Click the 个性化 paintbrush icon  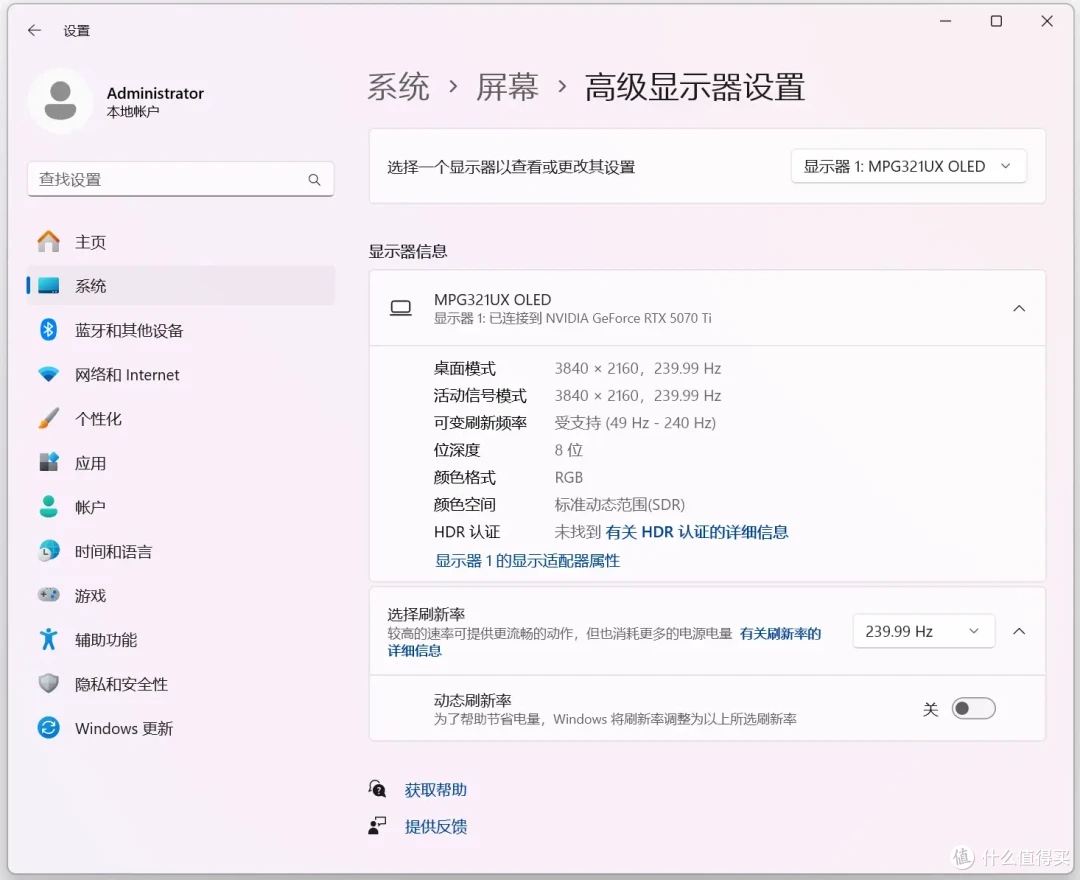48,419
